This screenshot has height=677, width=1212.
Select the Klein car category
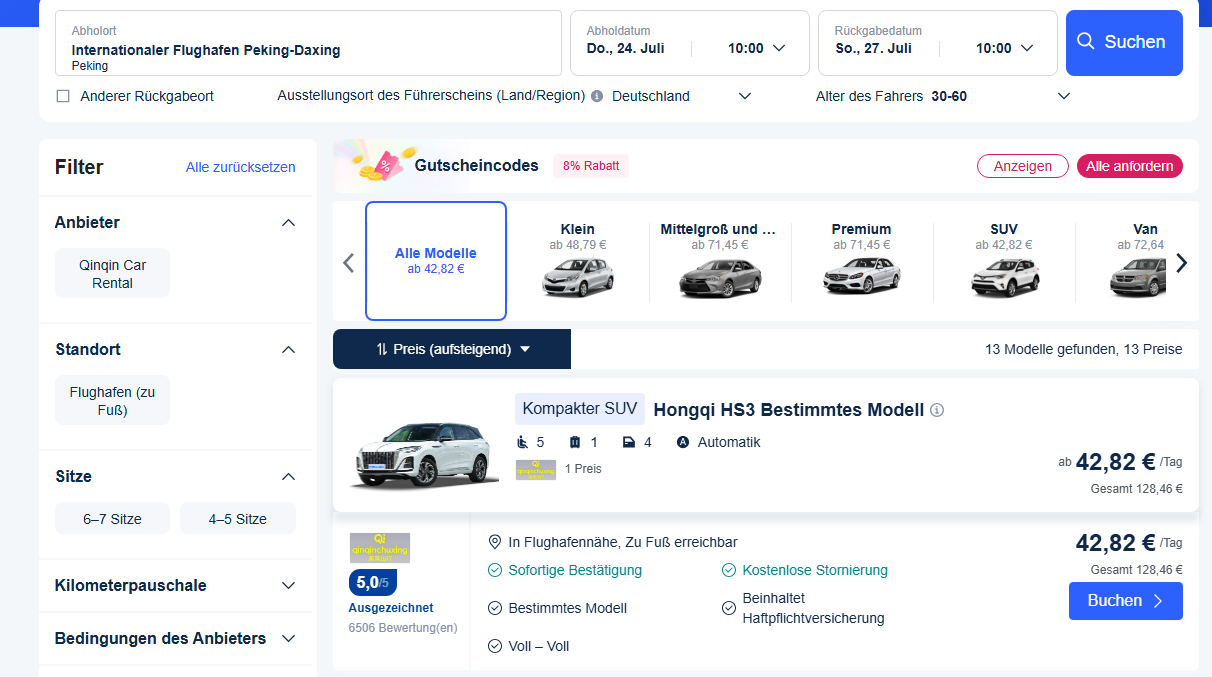tap(578, 261)
